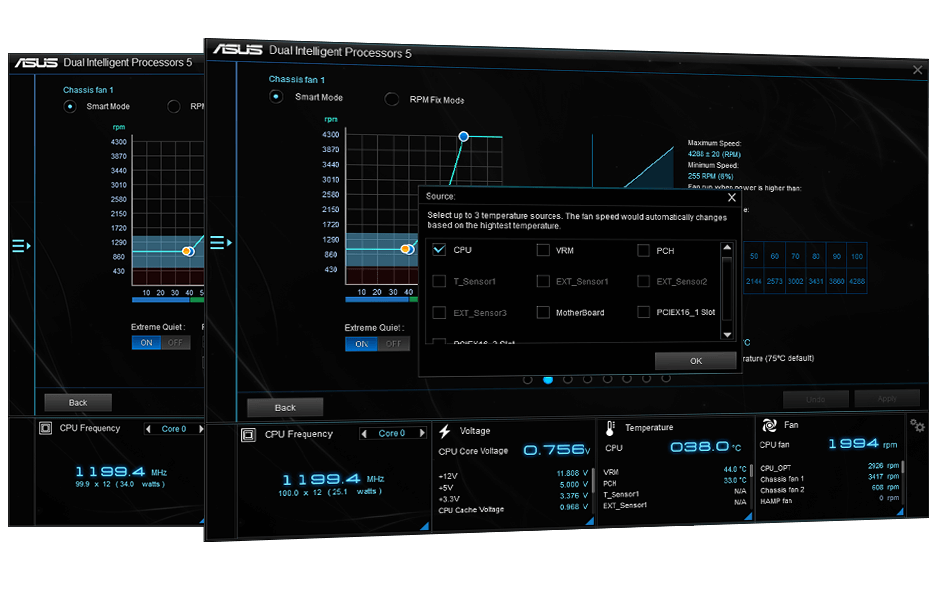This screenshot has width=940, height=598.
Task: Select next core in front CPU Frequency
Action: click(x=422, y=433)
